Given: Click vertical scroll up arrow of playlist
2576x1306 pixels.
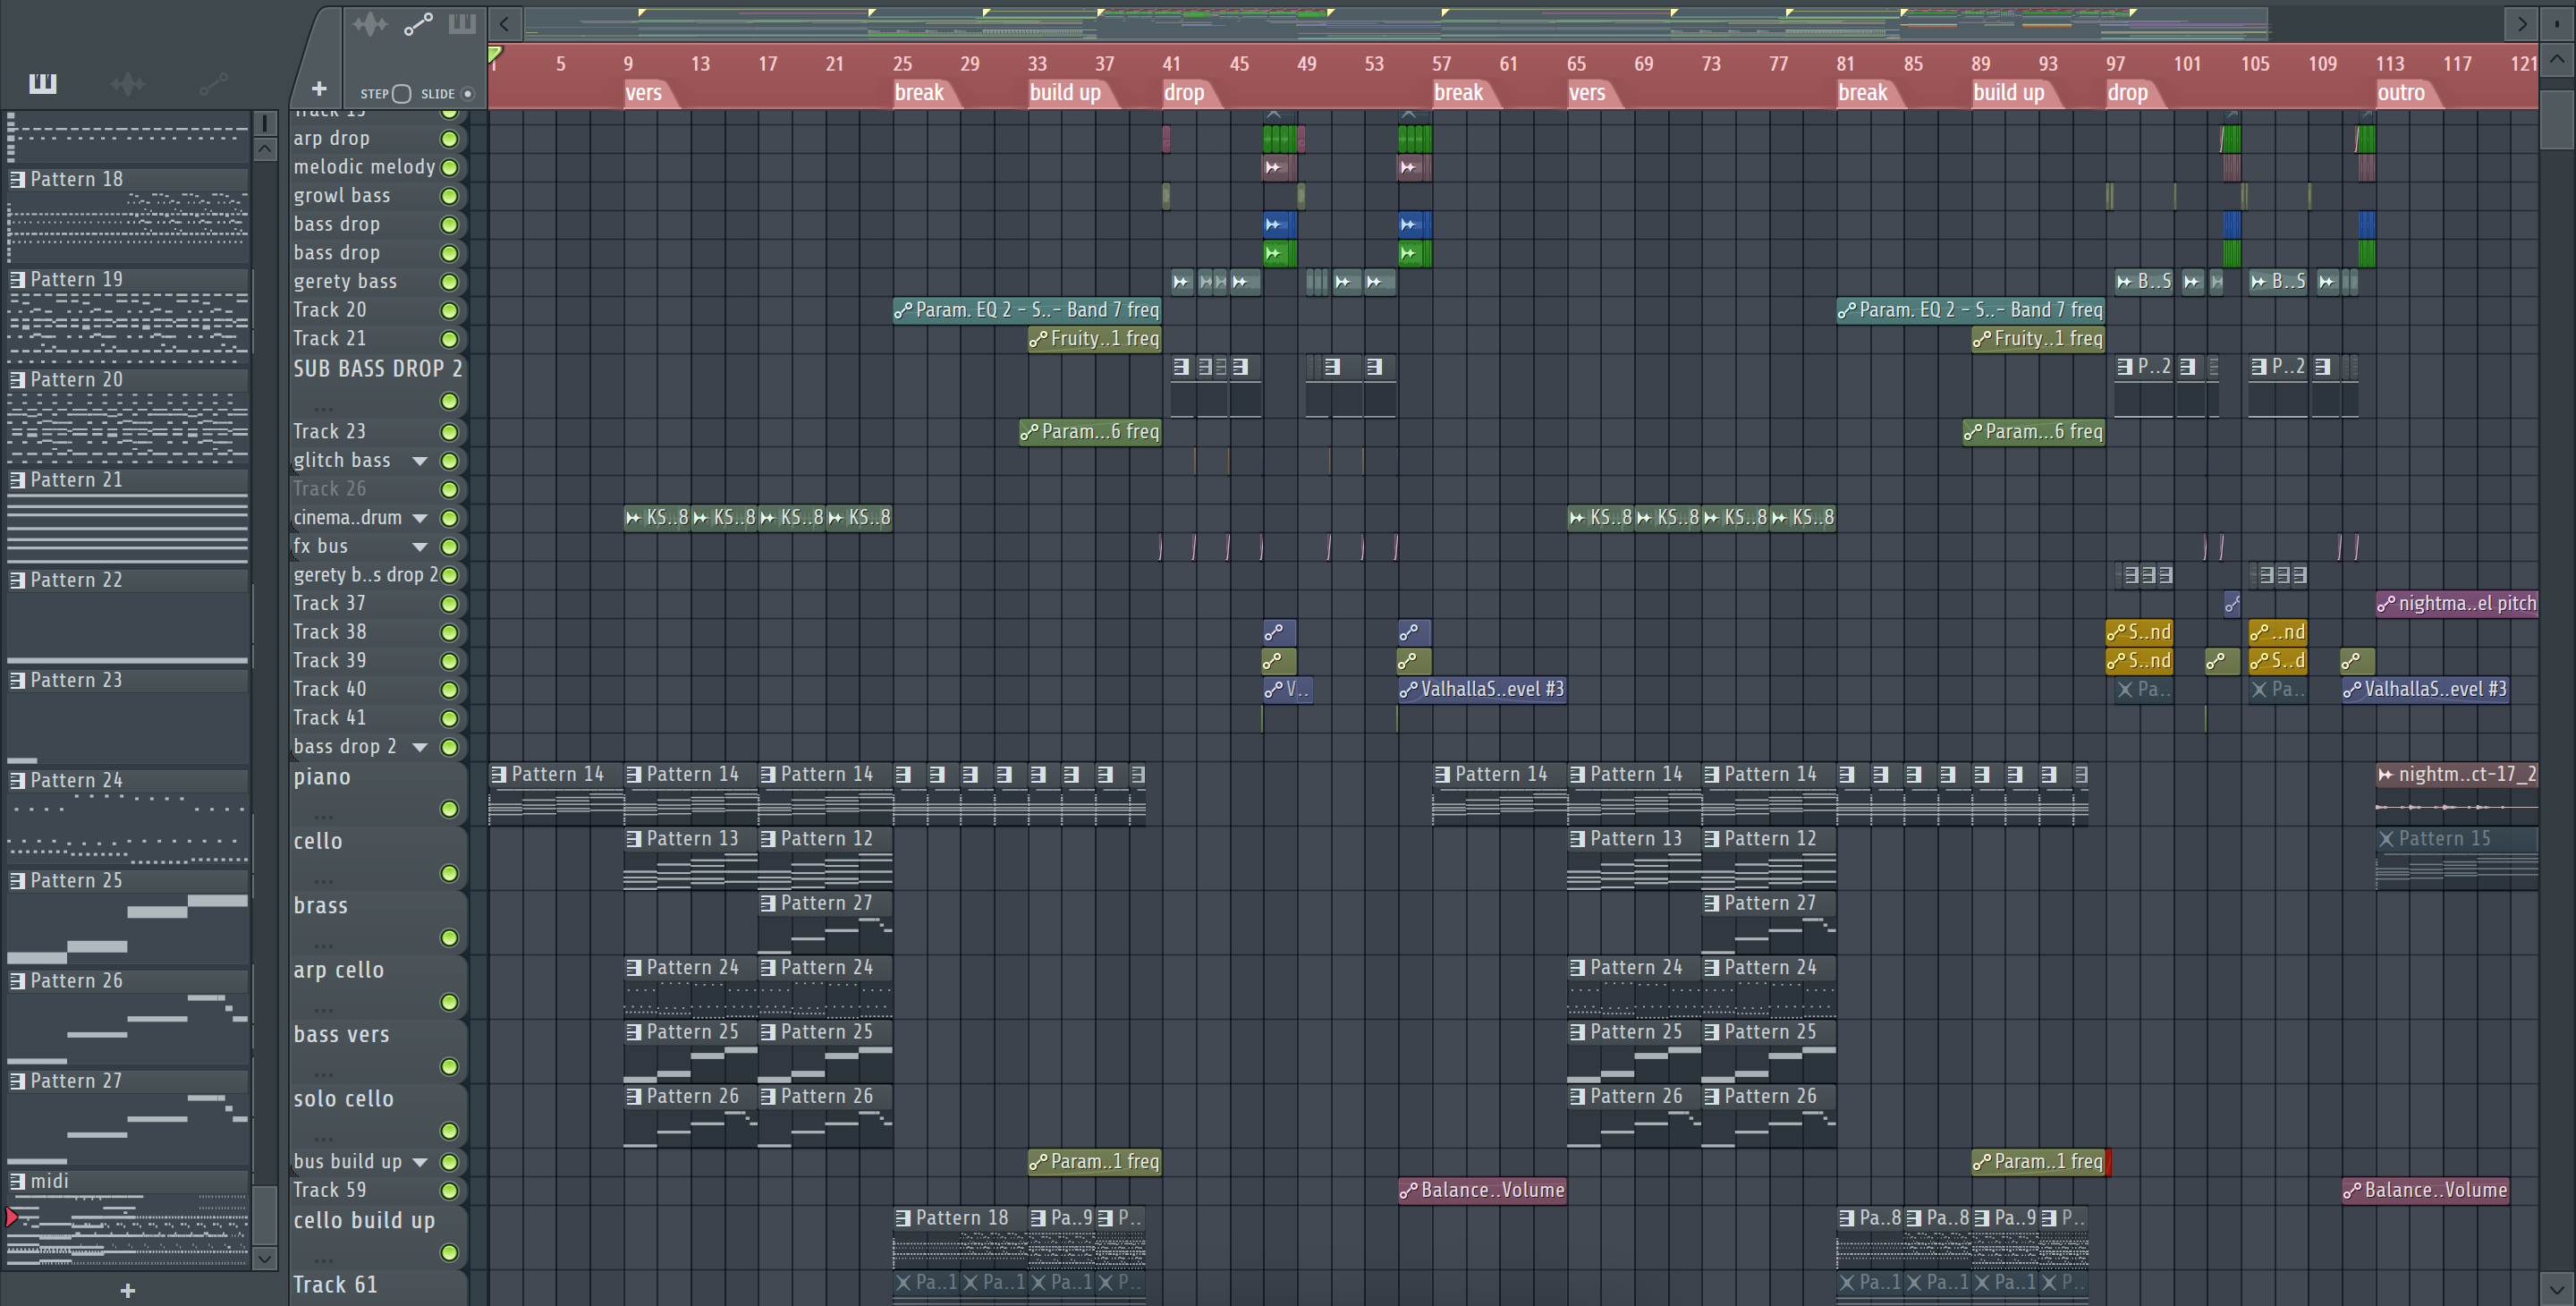Looking at the screenshot, I should [x=2556, y=58].
